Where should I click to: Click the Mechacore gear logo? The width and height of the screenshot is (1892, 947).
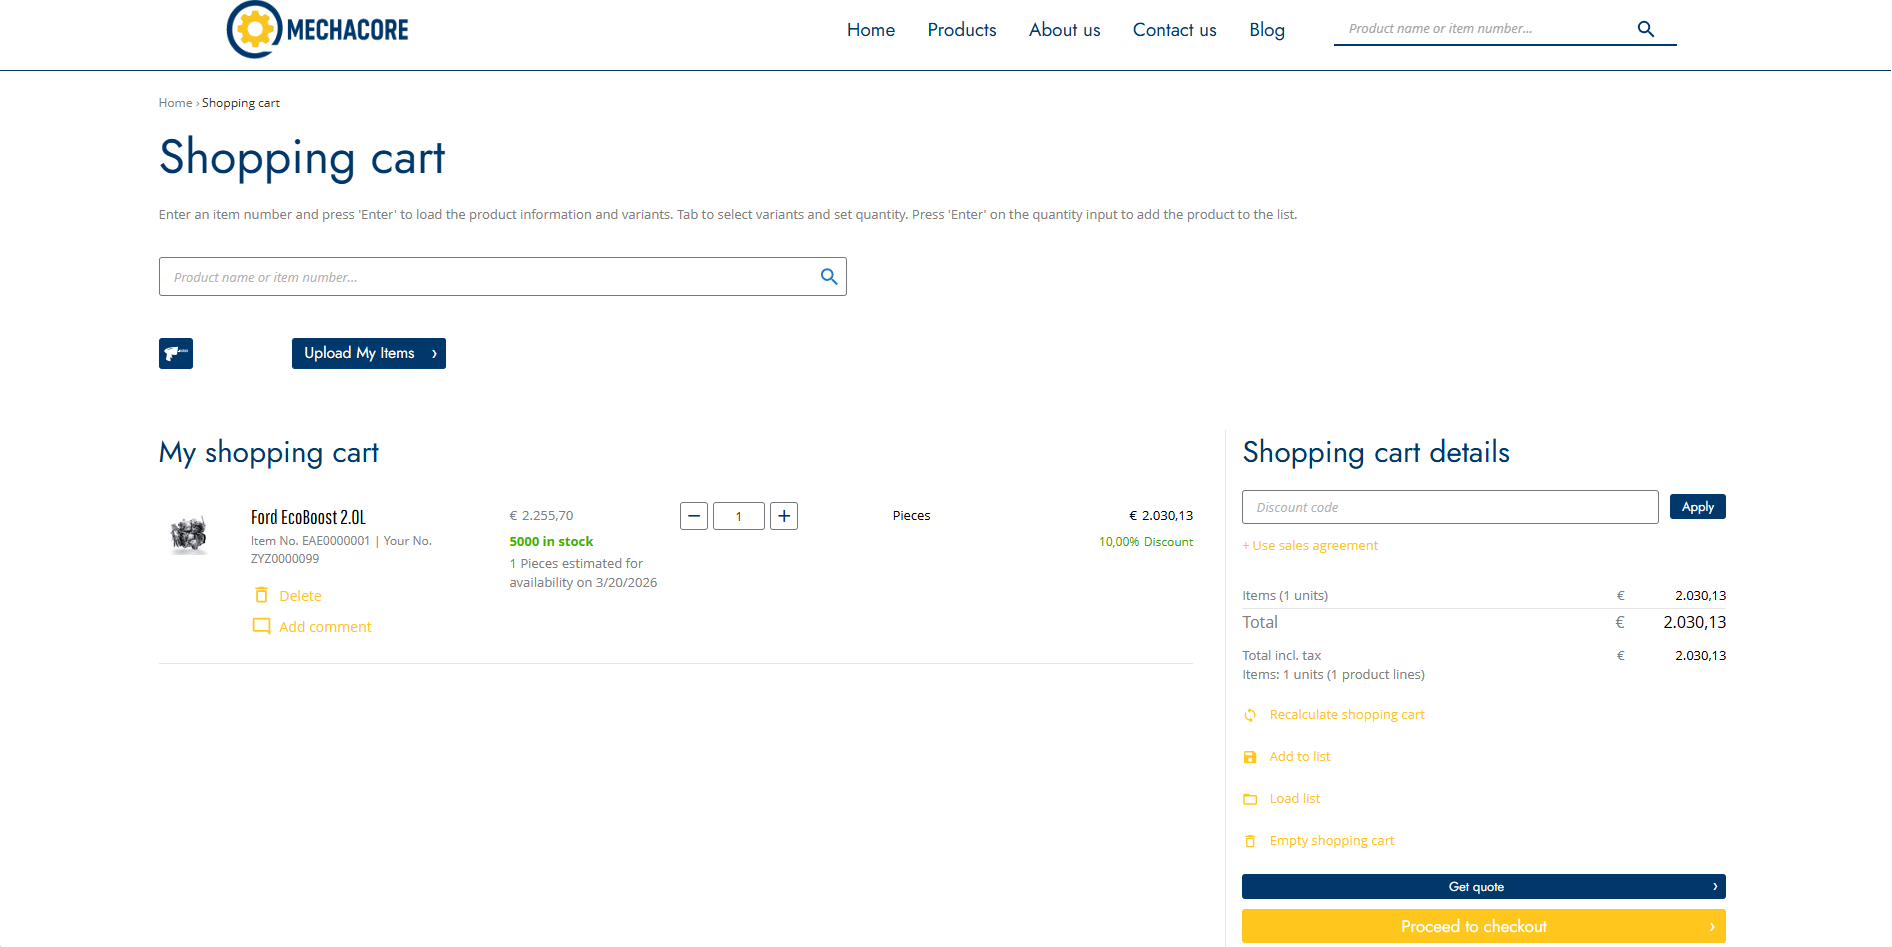(x=318, y=30)
